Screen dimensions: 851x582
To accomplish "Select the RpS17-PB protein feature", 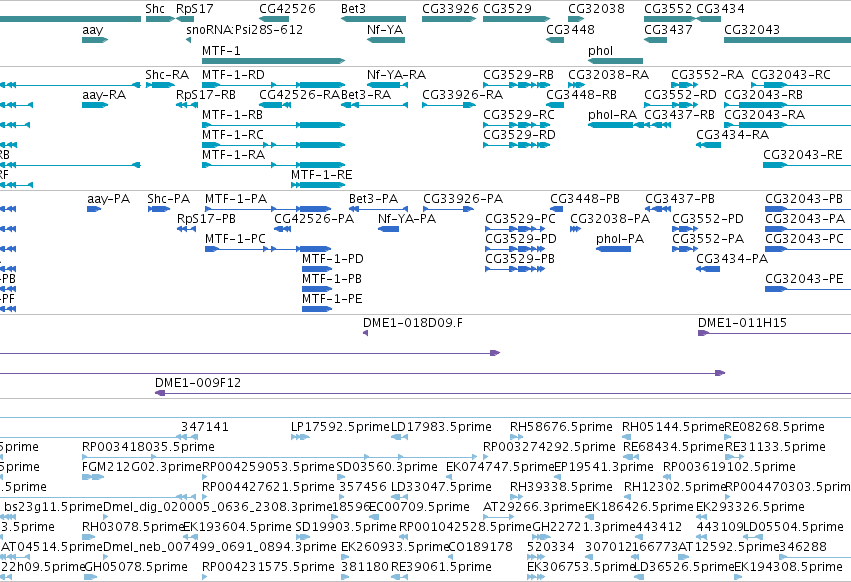I will 186,229.
